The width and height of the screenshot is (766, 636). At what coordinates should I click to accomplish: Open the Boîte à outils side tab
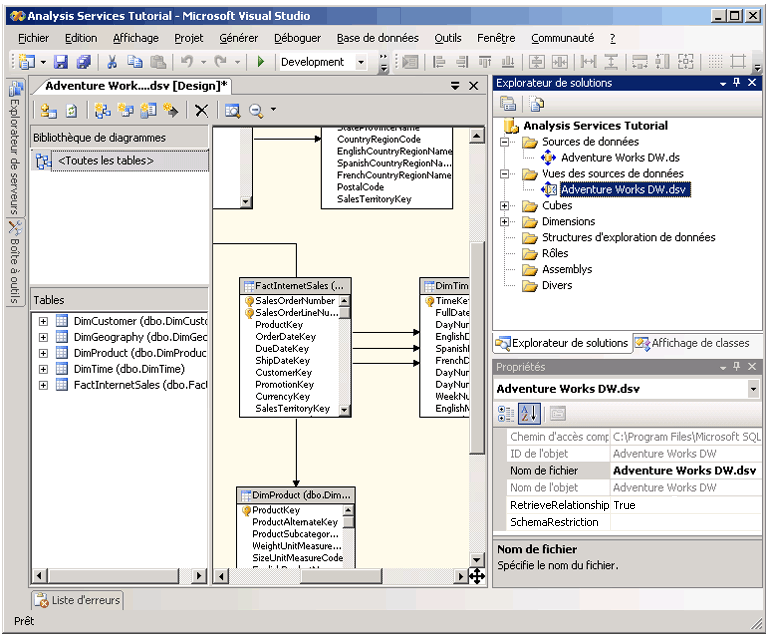coord(15,262)
